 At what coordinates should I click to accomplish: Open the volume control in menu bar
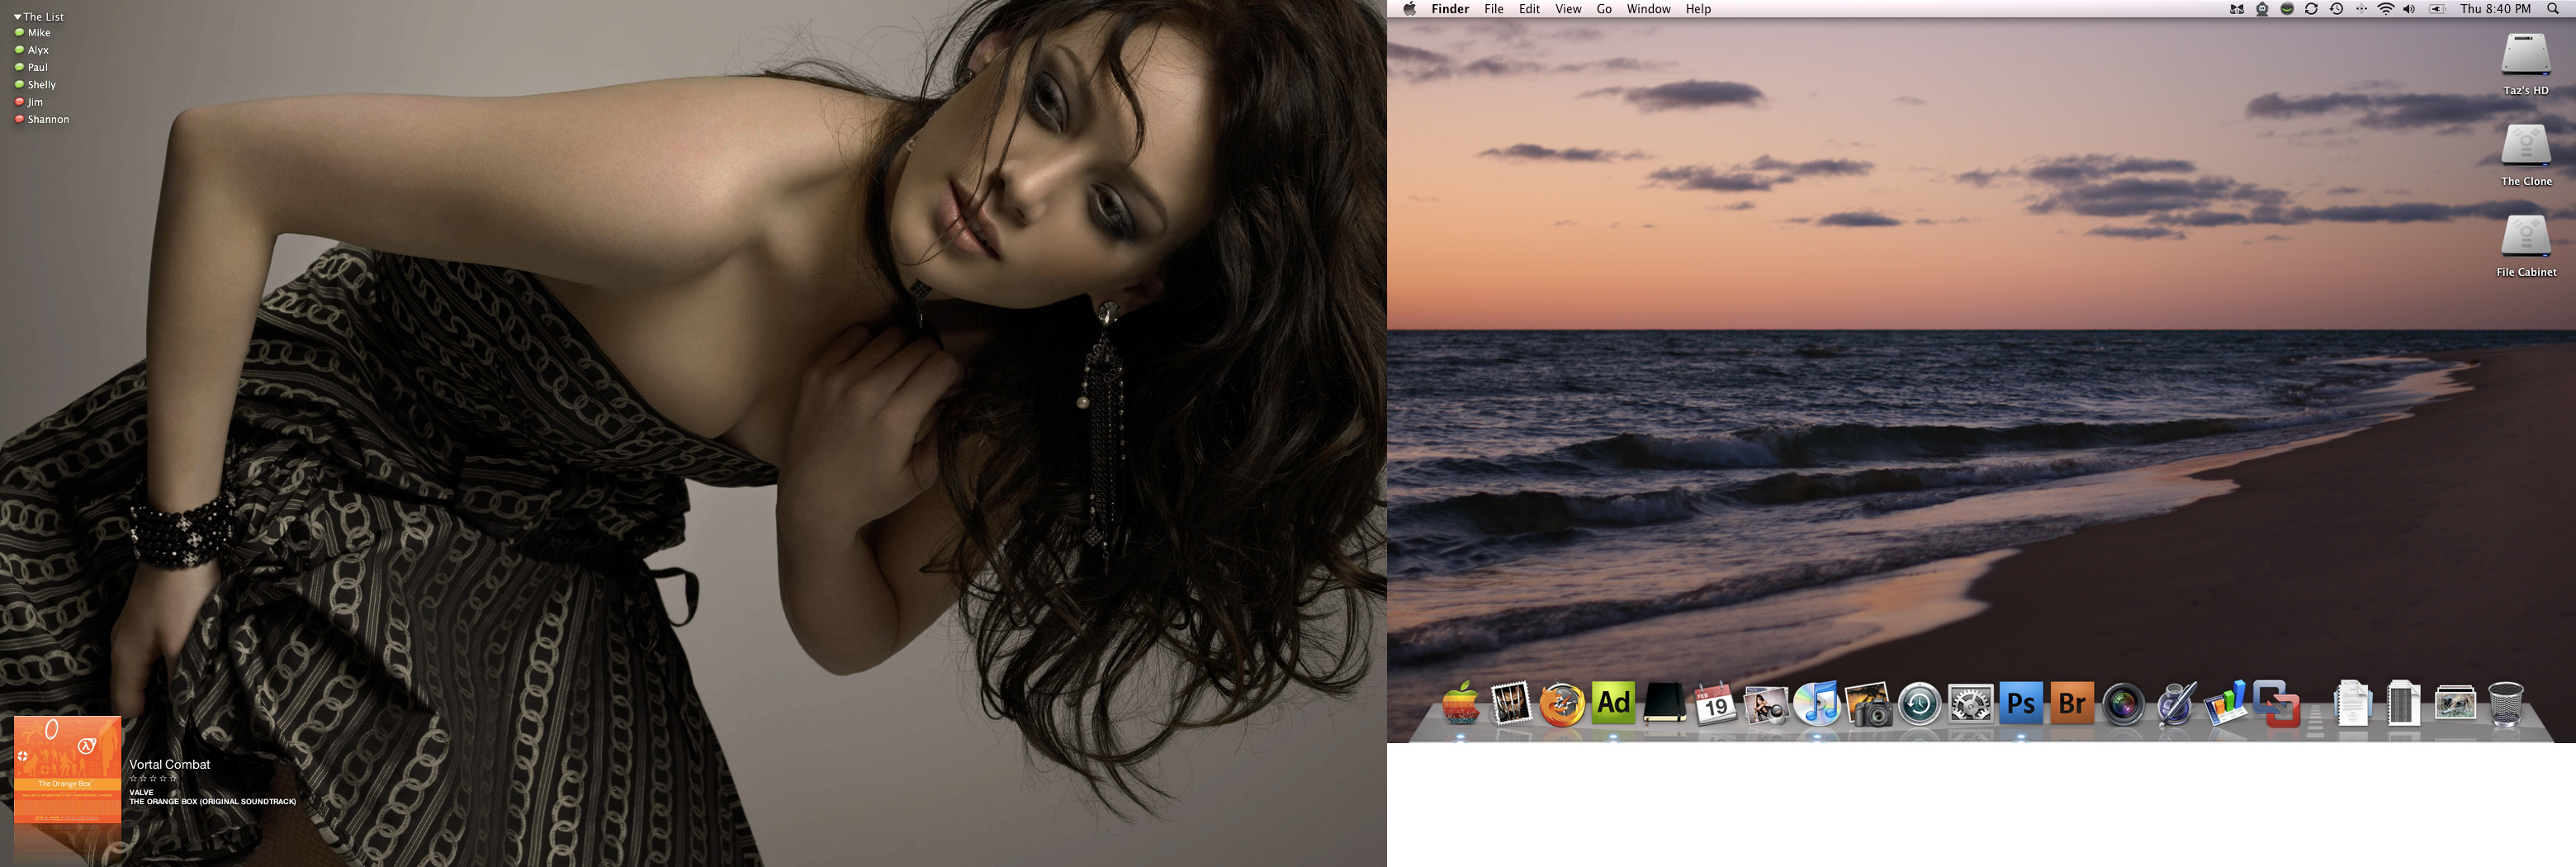point(2410,9)
